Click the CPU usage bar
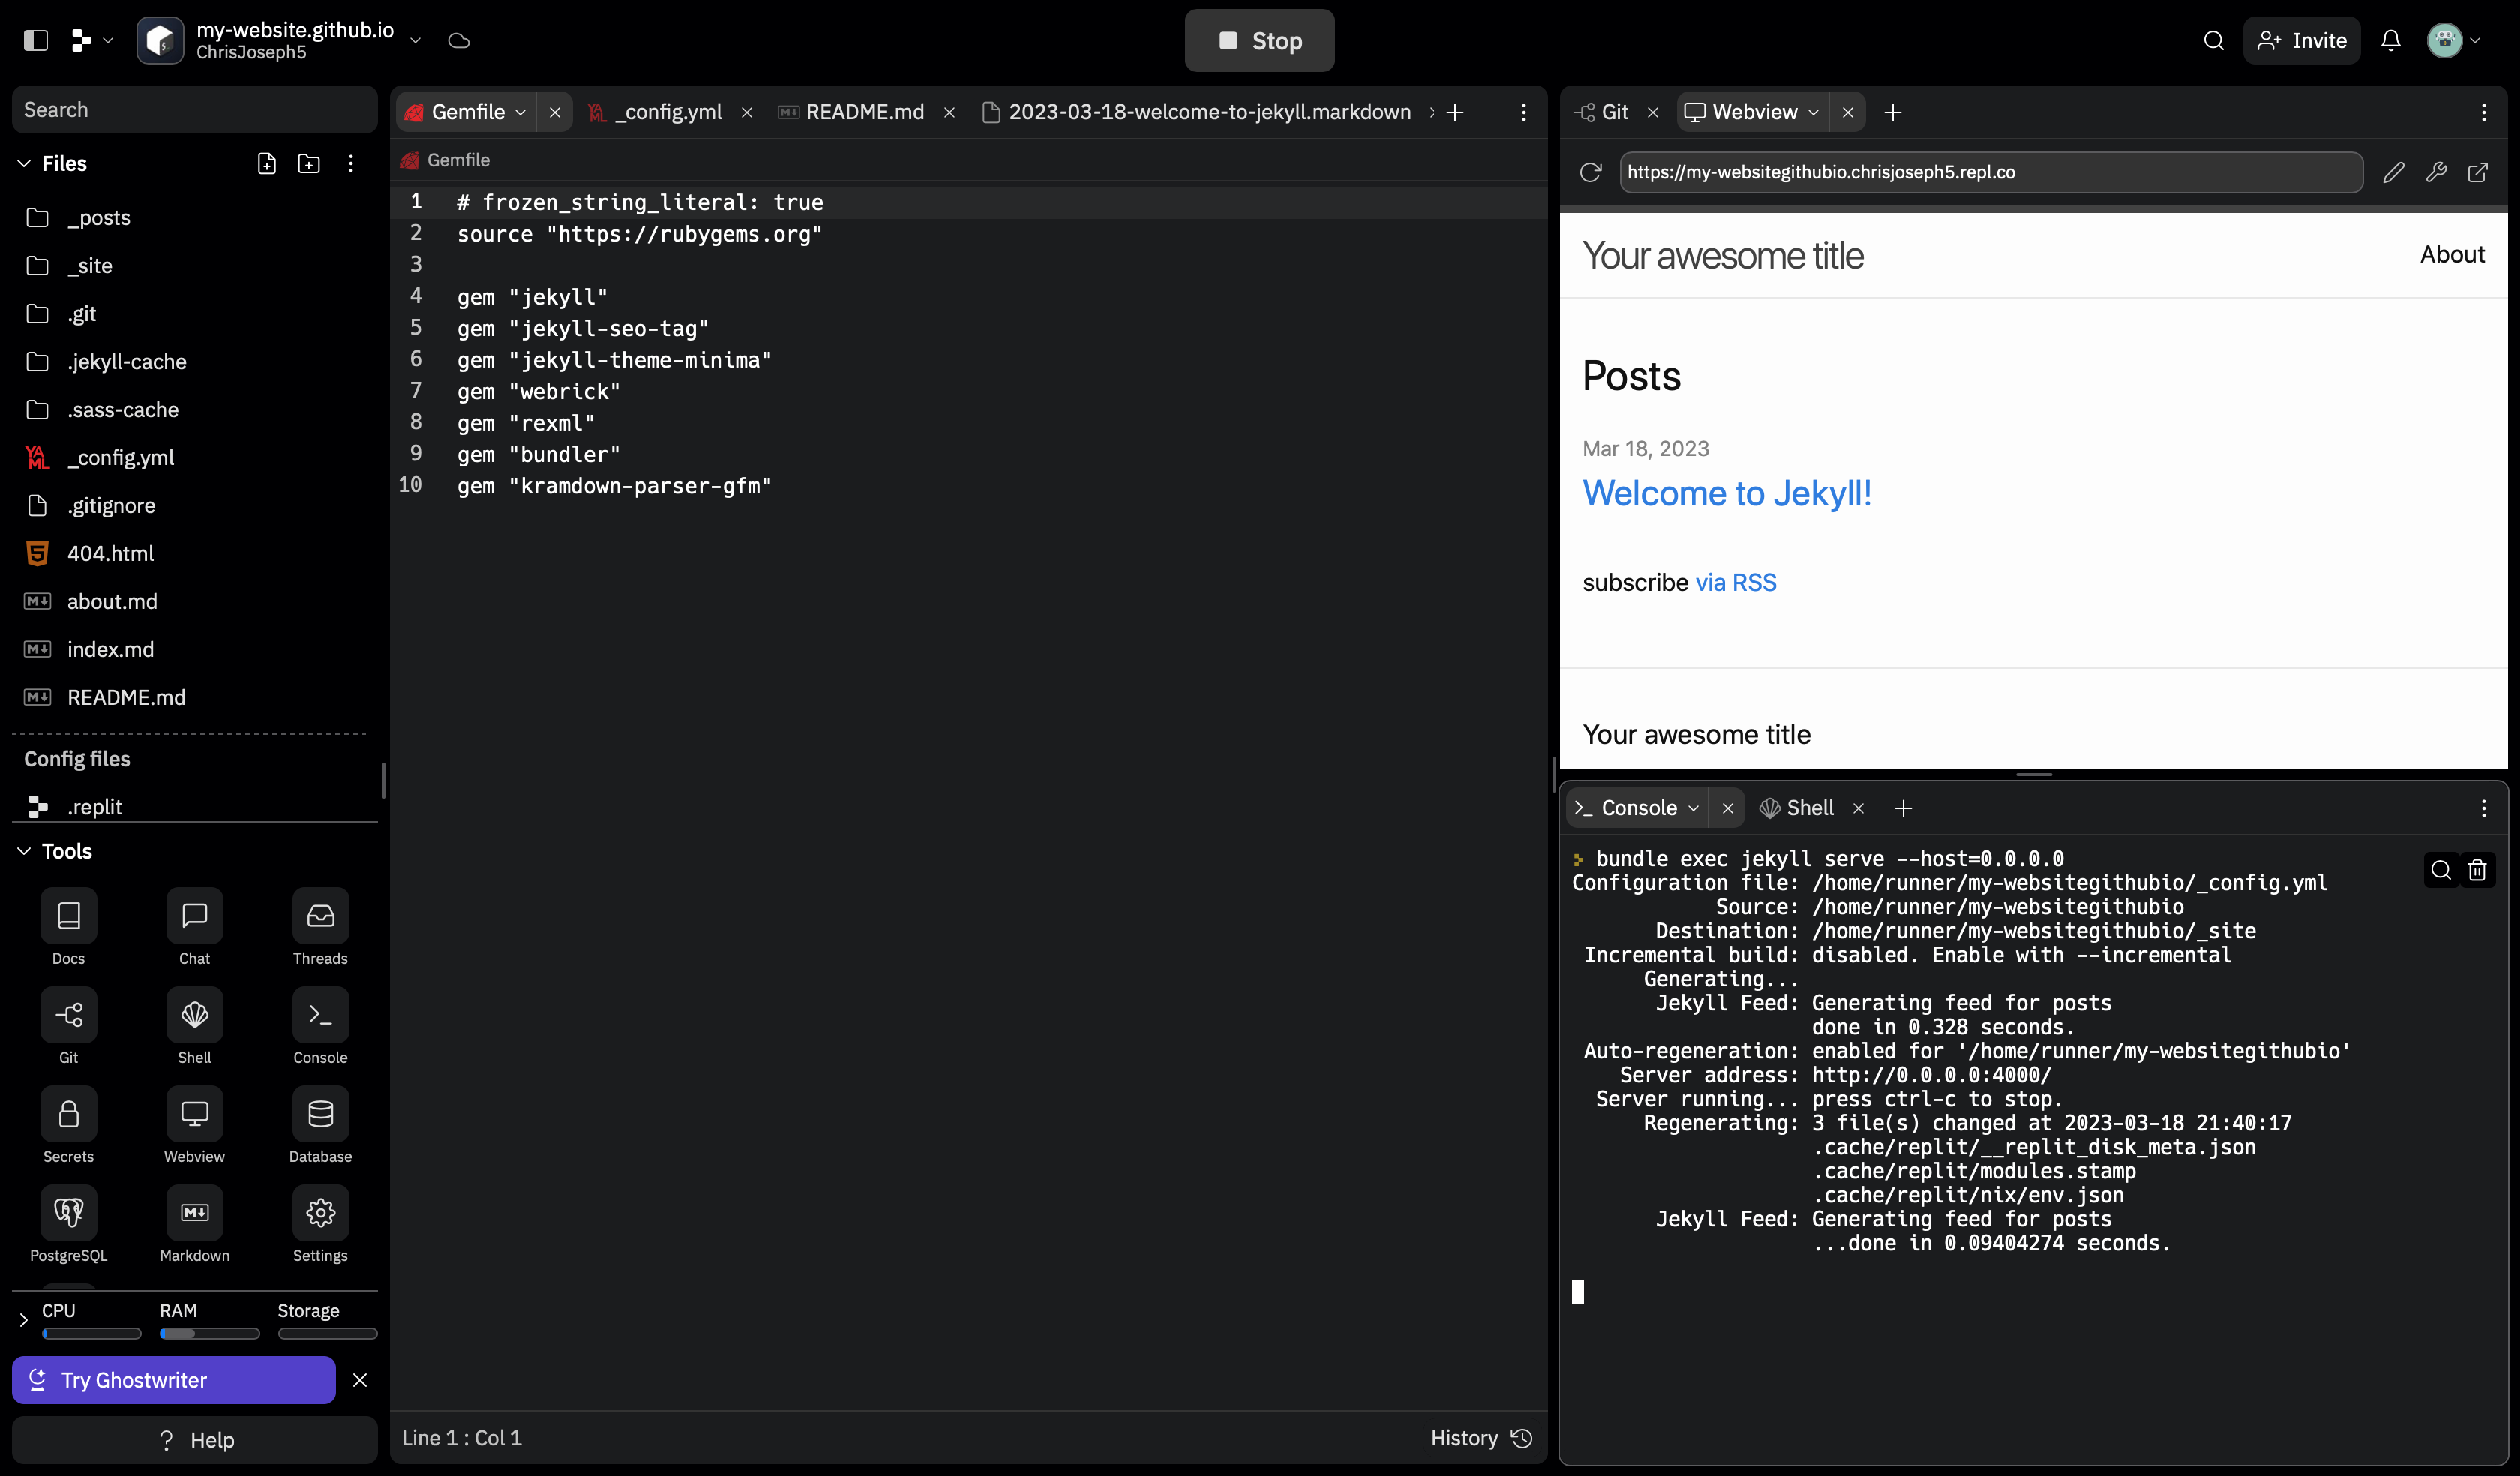Screen dimensions: 2520x1476 click(x=91, y=1333)
